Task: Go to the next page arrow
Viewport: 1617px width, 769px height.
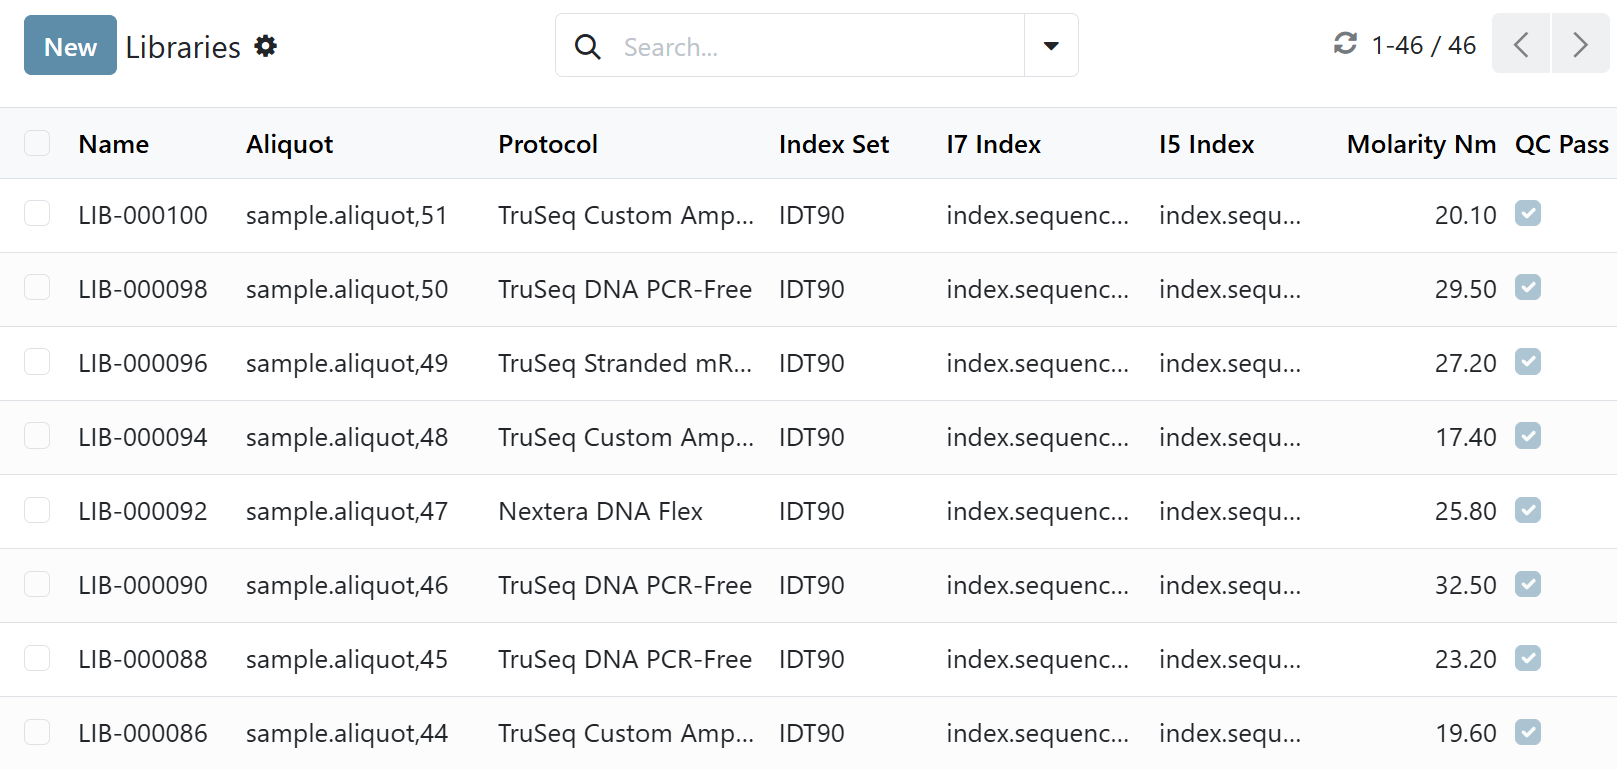Action: pyautogui.click(x=1580, y=44)
